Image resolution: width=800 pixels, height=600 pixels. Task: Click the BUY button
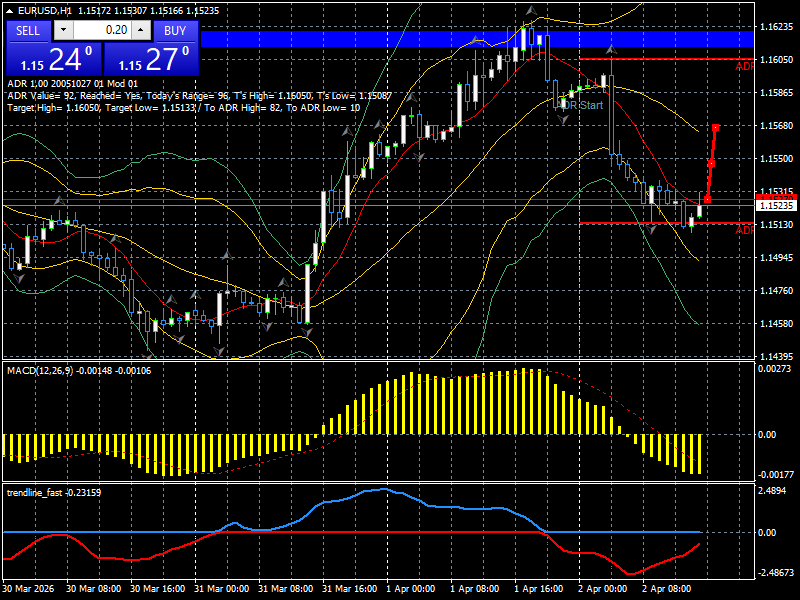(176, 31)
